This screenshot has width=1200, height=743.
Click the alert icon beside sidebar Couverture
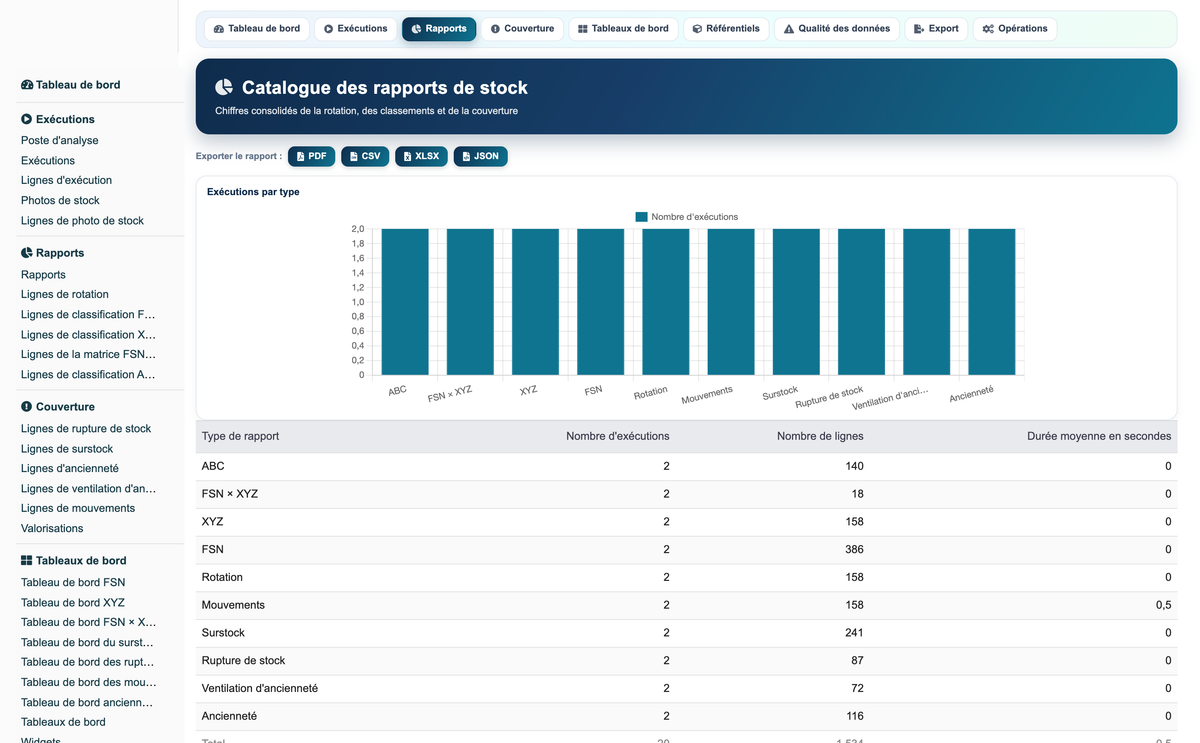coord(27,407)
